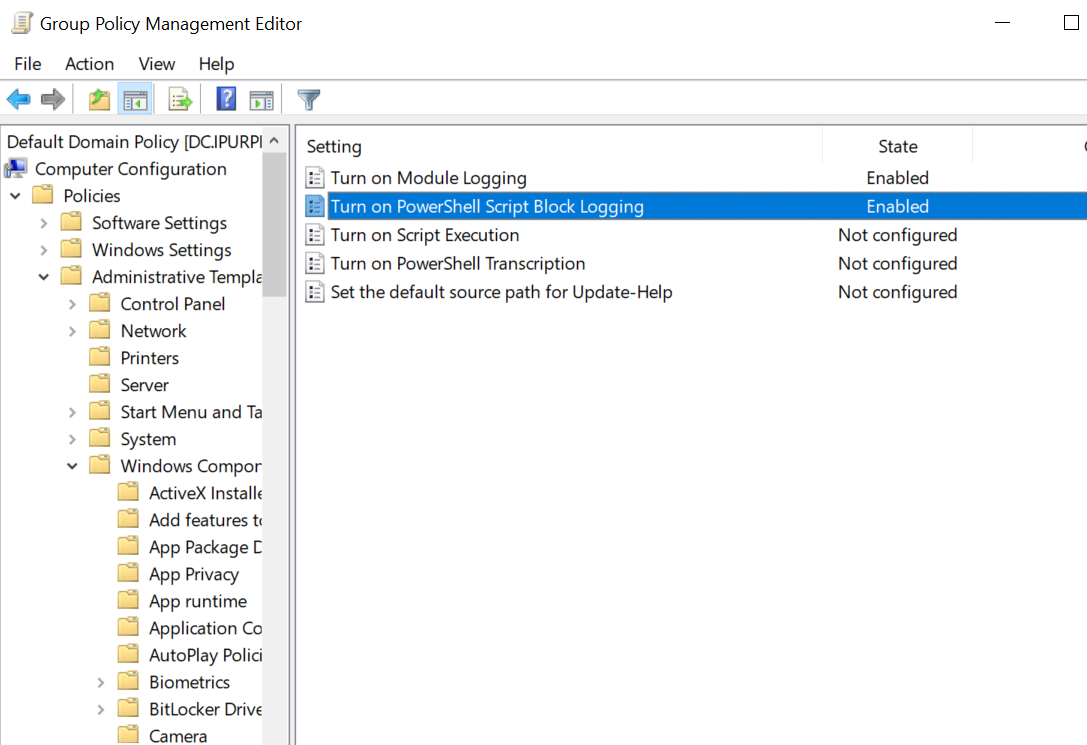Click the Back arrow toolbar icon

[x=19, y=99]
